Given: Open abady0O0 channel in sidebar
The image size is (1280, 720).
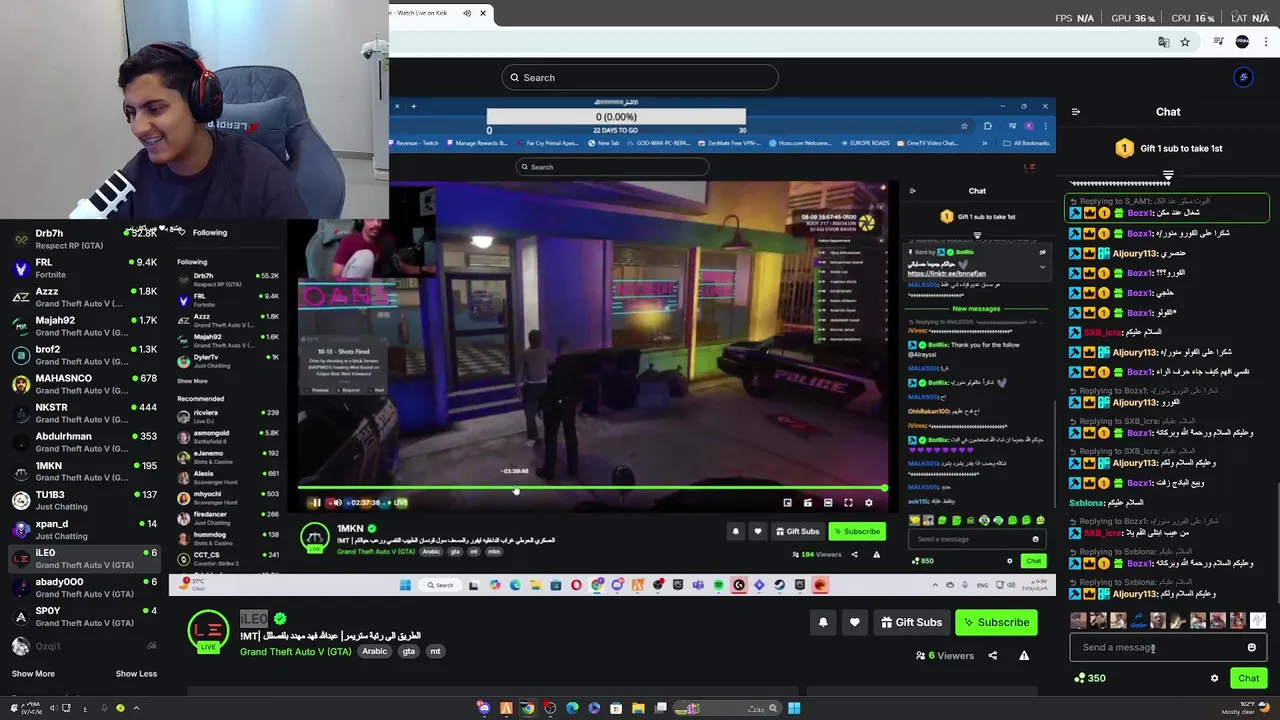Looking at the screenshot, I should pyautogui.click(x=84, y=587).
